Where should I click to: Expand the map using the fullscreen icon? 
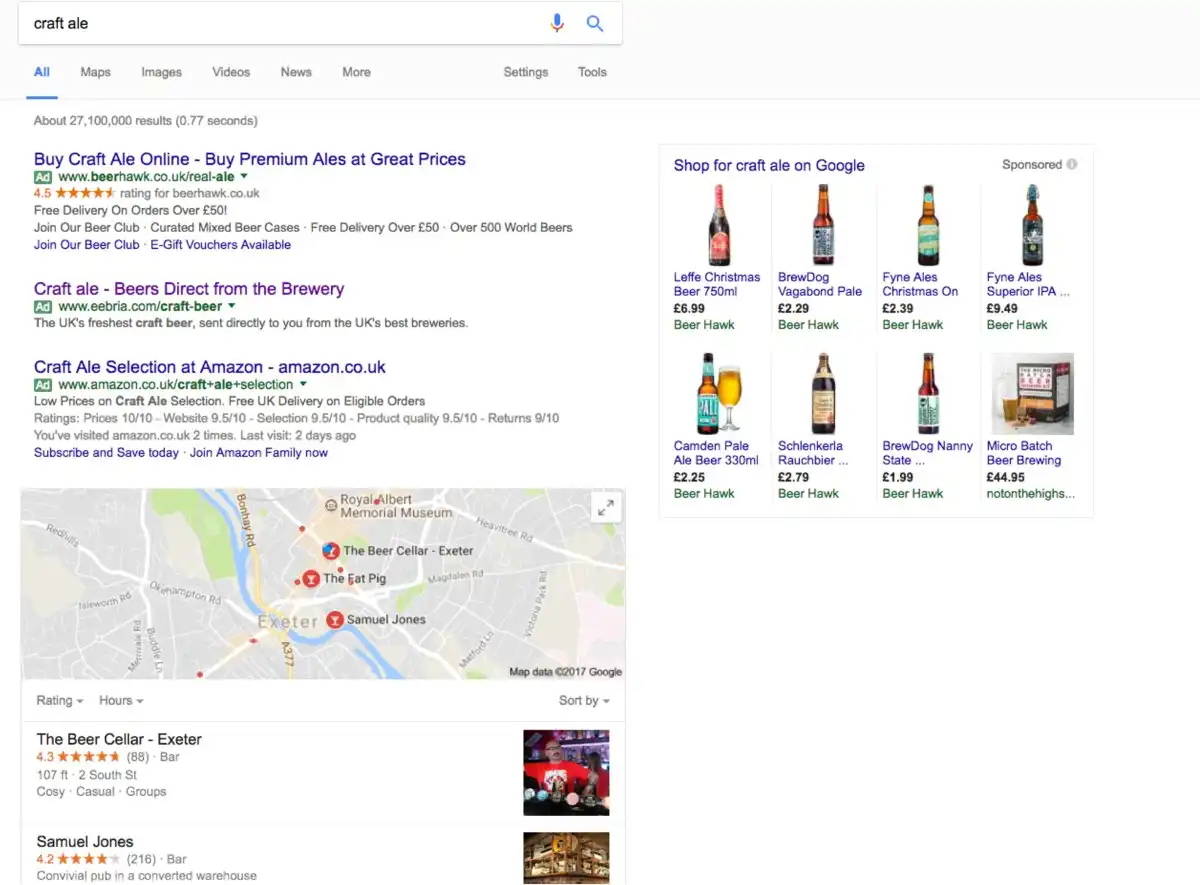605,507
